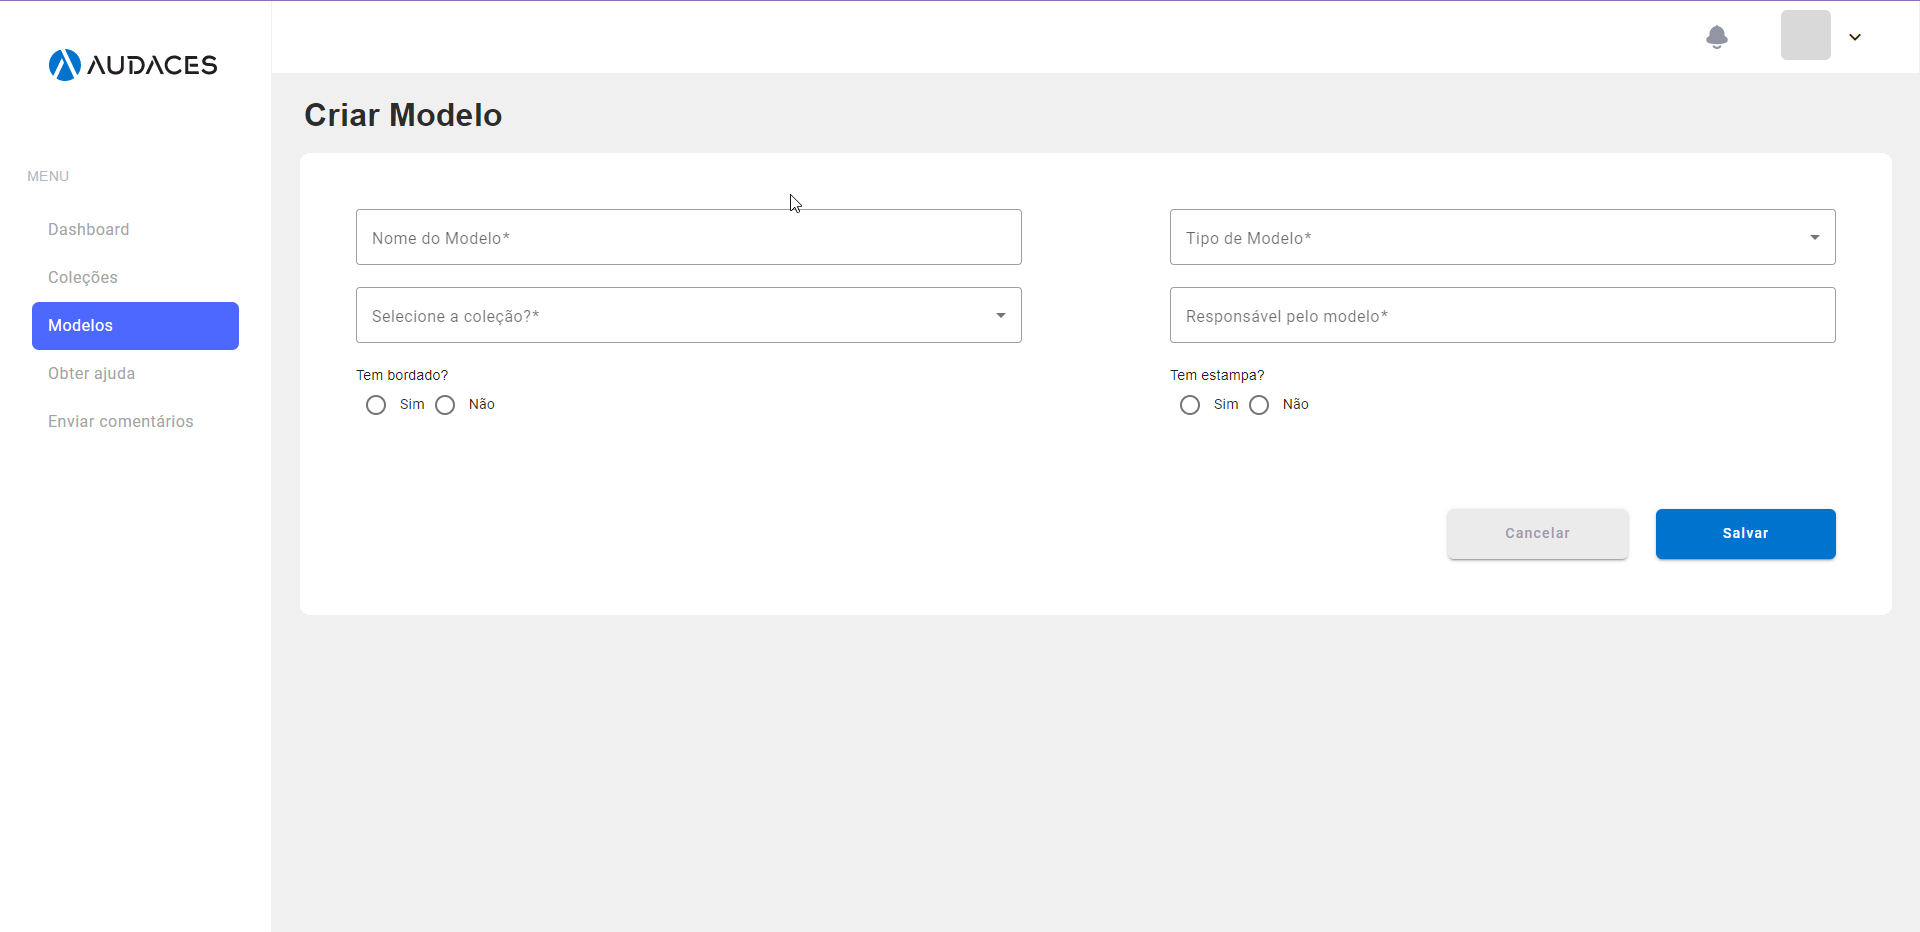Open the notifications bell
The image size is (1920, 932).
click(x=1717, y=37)
